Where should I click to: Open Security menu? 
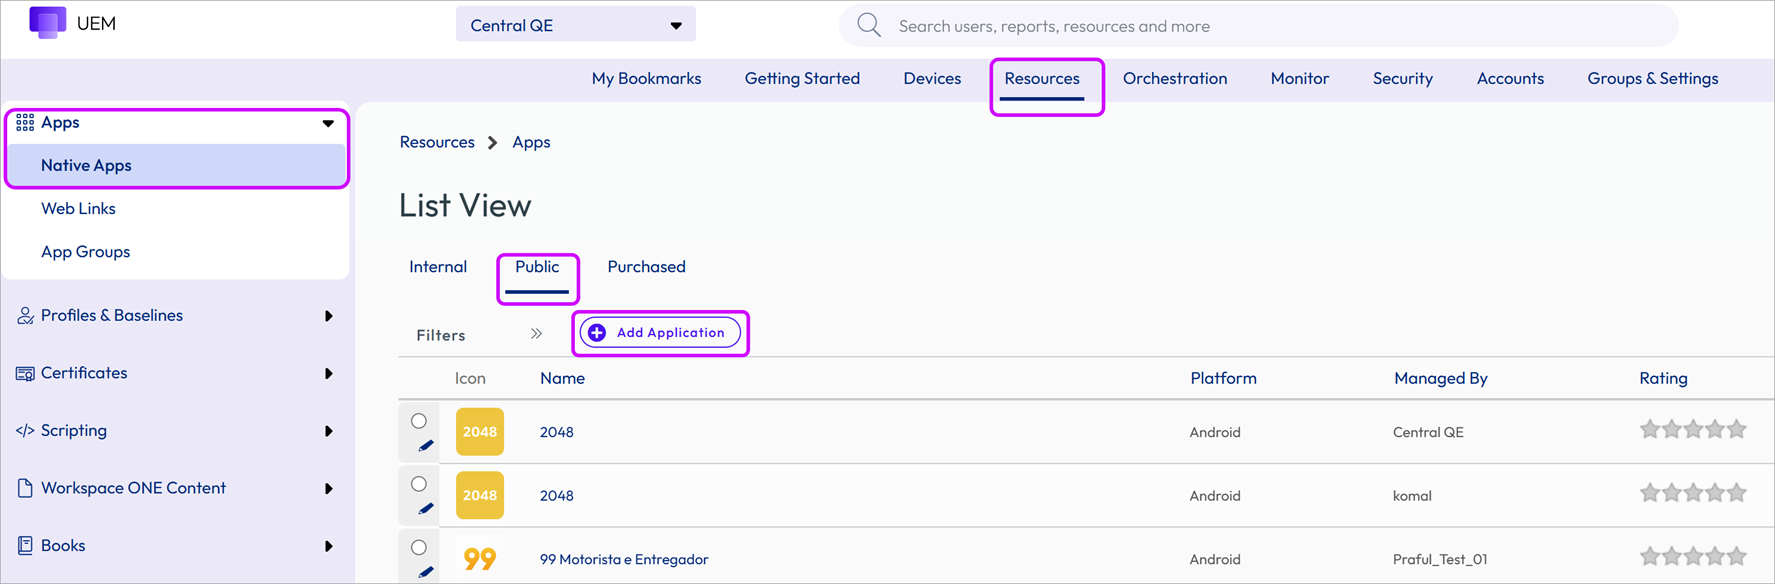(1403, 78)
